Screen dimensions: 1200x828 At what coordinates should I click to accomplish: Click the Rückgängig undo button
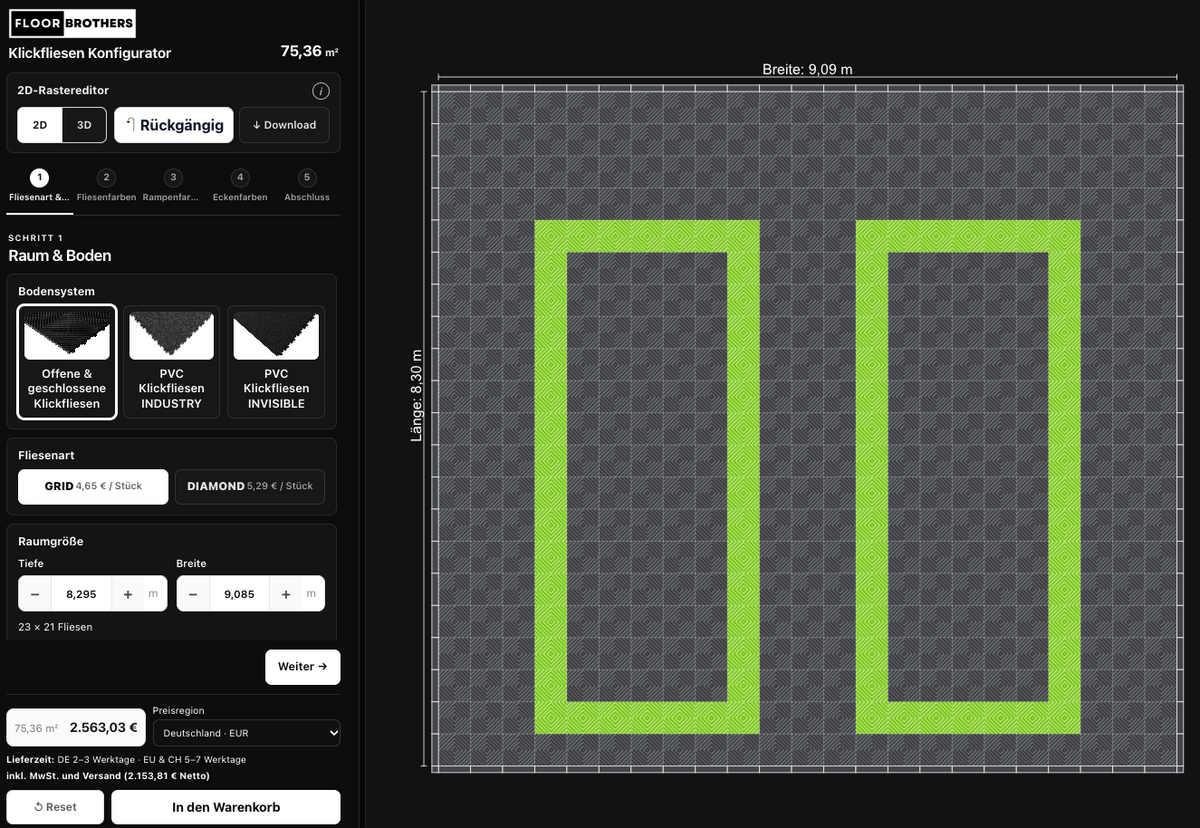(x=174, y=125)
